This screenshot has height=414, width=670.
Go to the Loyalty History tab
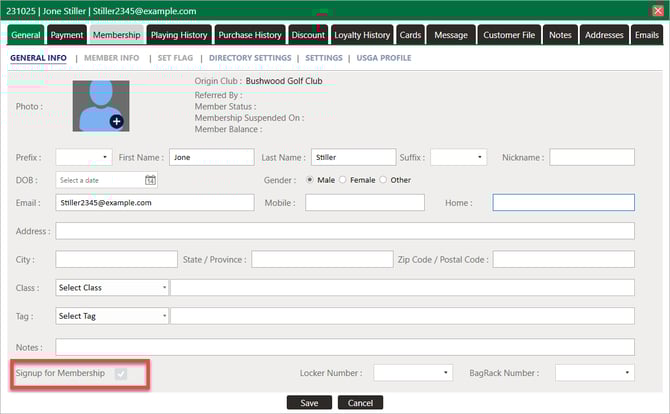point(362,35)
